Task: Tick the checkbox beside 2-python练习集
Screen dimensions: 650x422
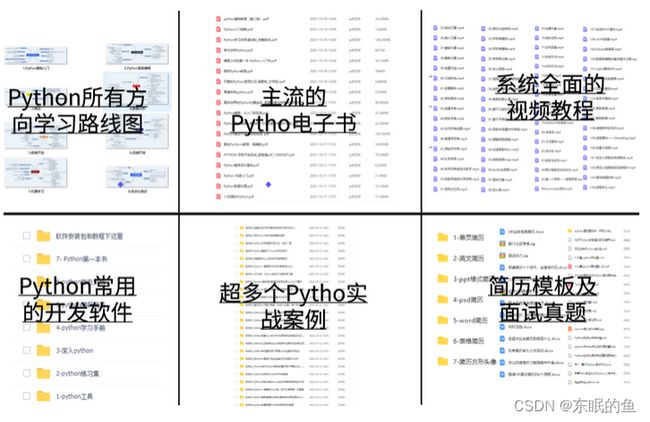Action: pos(27,373)
